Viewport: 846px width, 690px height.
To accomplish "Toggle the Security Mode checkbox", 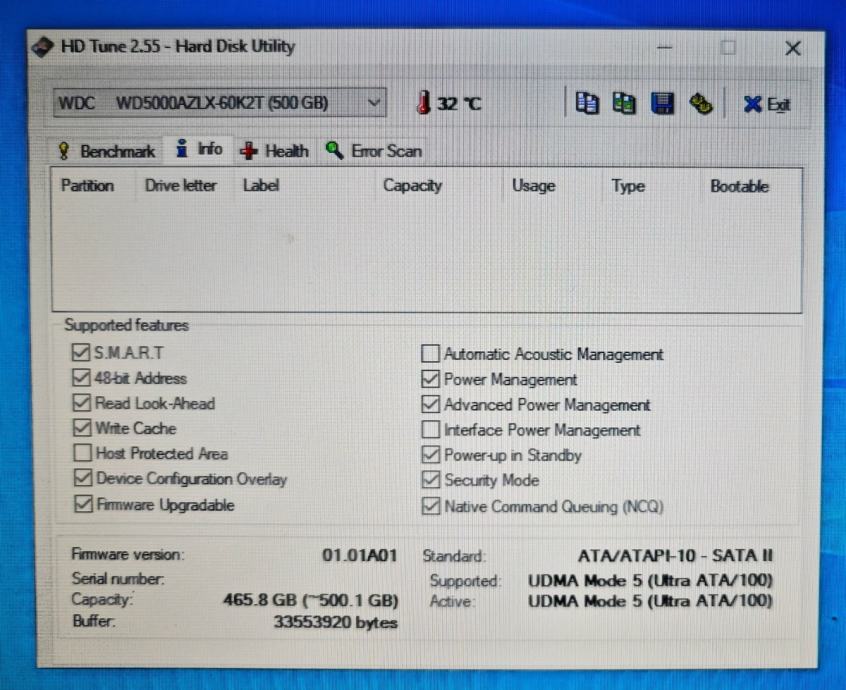I will [431, 480].
